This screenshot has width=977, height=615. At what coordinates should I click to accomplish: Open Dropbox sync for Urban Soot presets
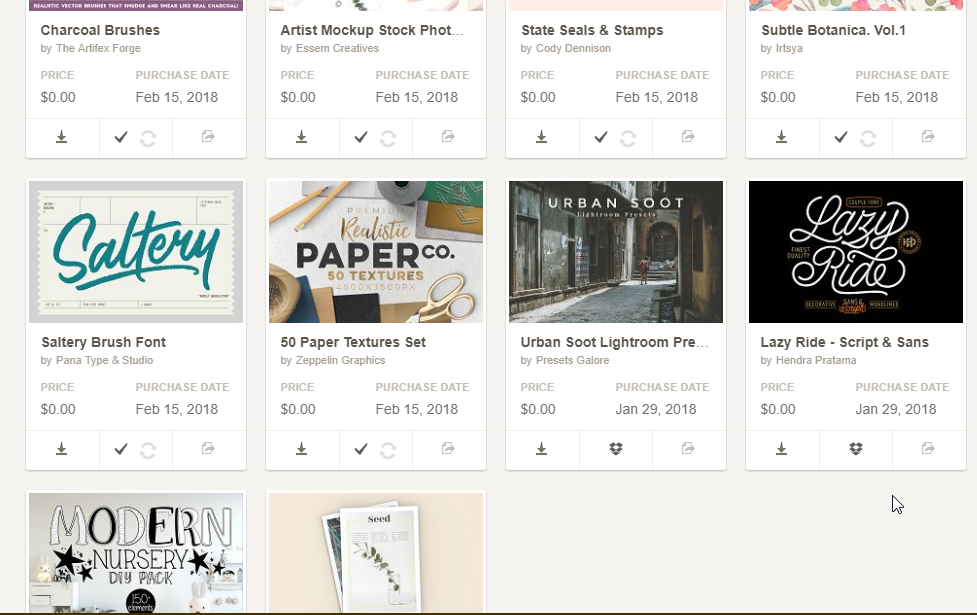tap(615, 450)
